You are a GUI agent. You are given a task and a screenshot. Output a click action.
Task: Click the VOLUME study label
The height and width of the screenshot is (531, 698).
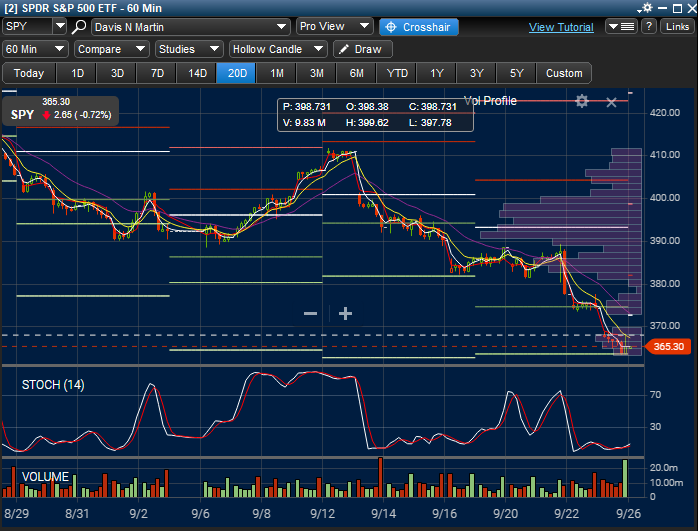tap(45, 477)
